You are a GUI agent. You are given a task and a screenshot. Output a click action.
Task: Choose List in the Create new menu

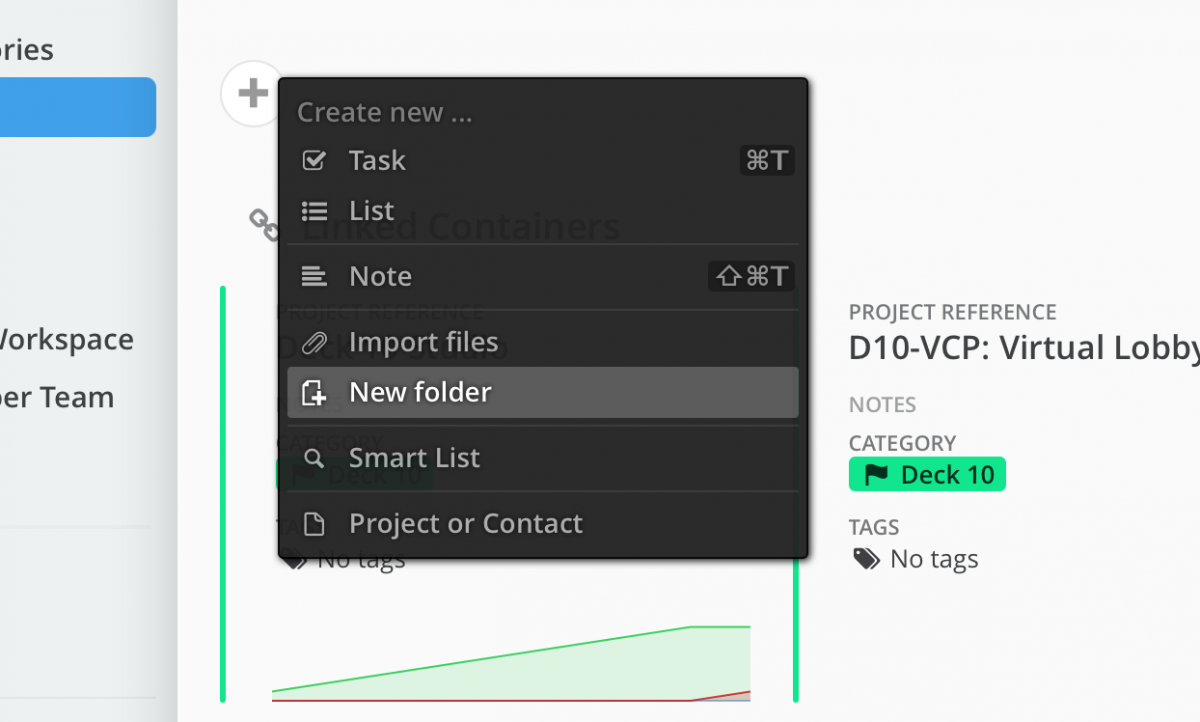pyautogui.click(x=371, y=211)
